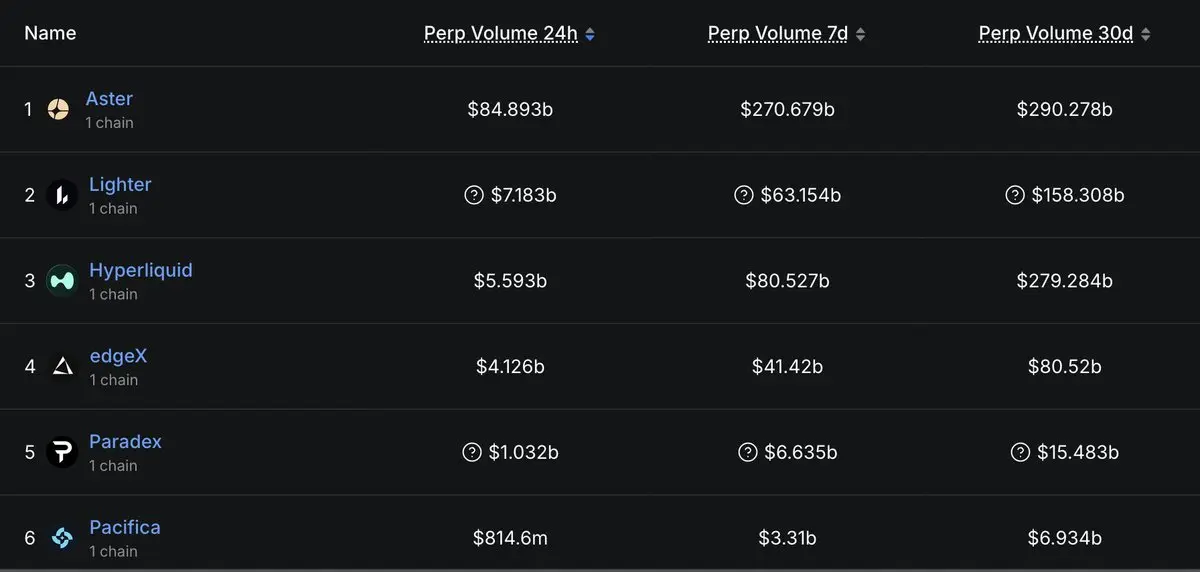Click question mark icon beside Paradex $1.032b
Screen dimensions: 1200x572
[x=472, y=452]
